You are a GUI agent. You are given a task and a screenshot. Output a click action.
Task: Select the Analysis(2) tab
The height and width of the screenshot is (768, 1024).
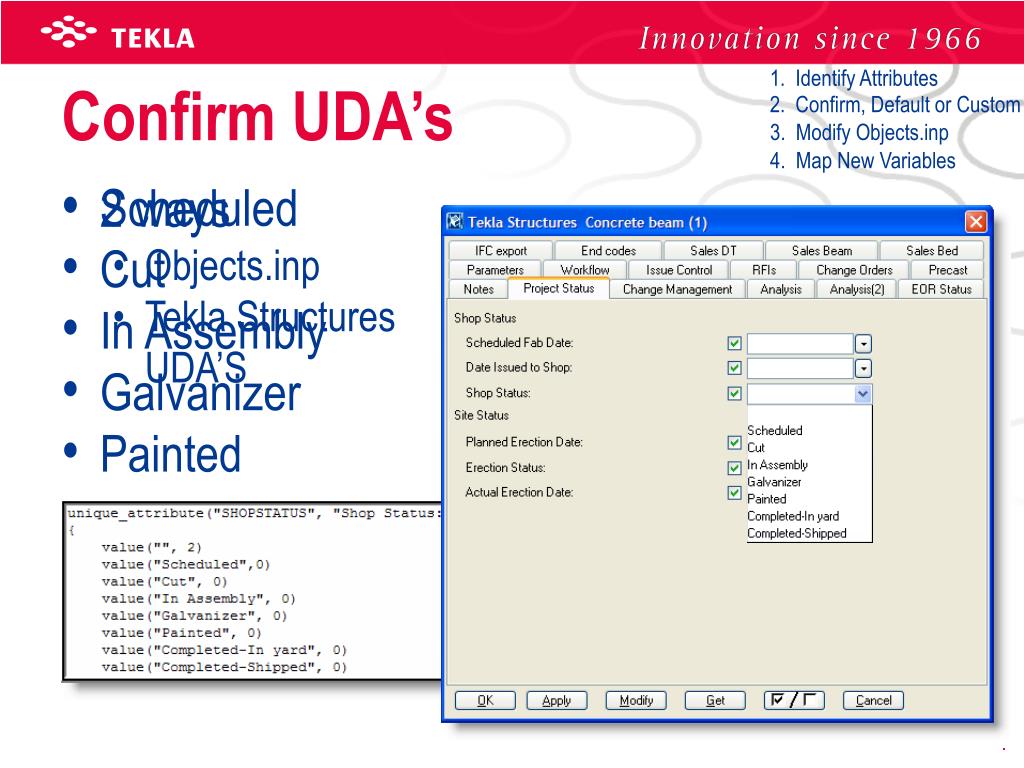[x=856, y=289]
